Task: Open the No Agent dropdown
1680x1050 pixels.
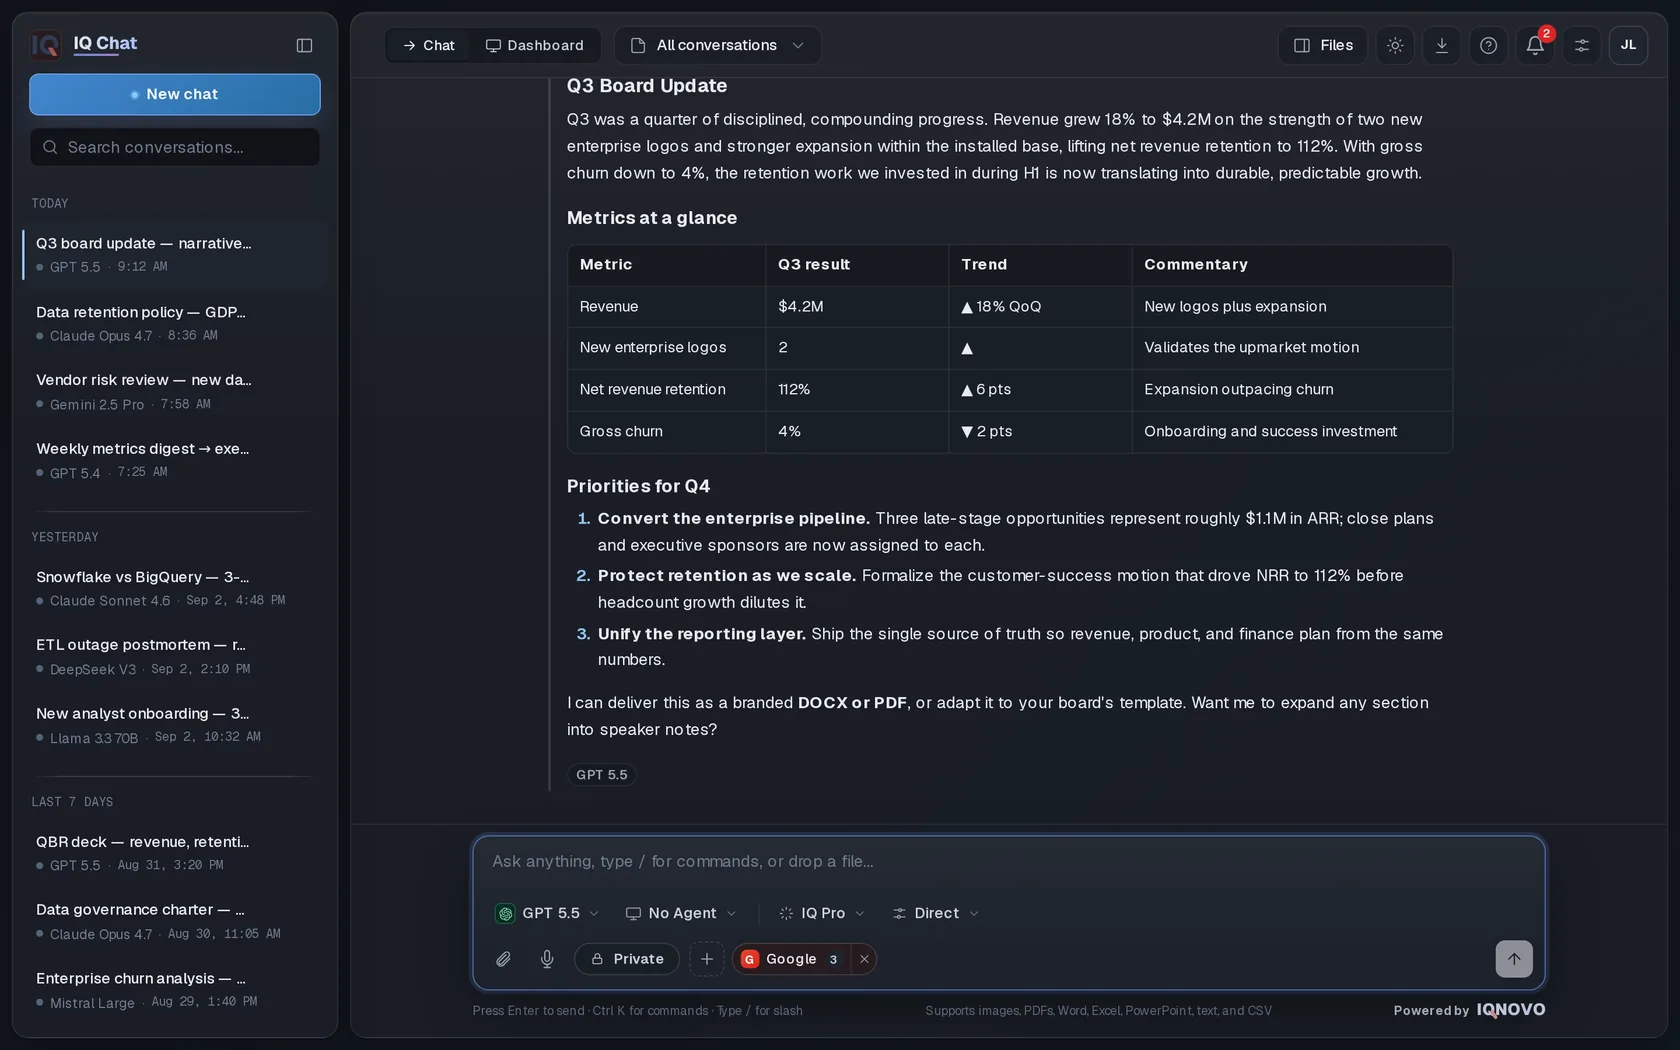Action: point(681,913)
